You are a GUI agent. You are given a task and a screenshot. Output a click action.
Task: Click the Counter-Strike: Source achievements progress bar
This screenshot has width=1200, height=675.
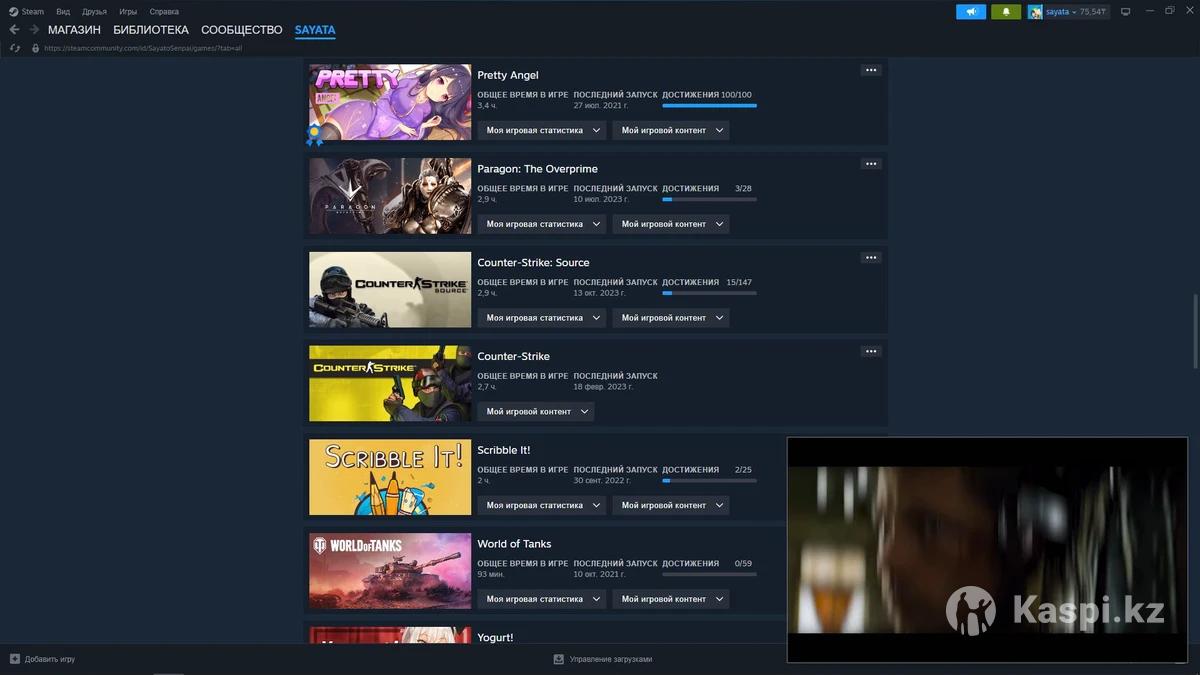click(x=709, y=293)
